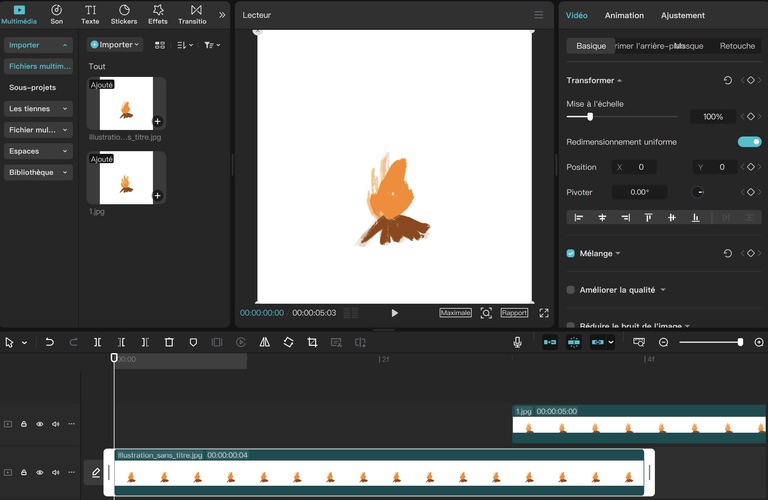The height and width of the screenshot is (500, 768).
Task: Toggle Redimensionnement uniforme switch
Action: tap(749, 142)
